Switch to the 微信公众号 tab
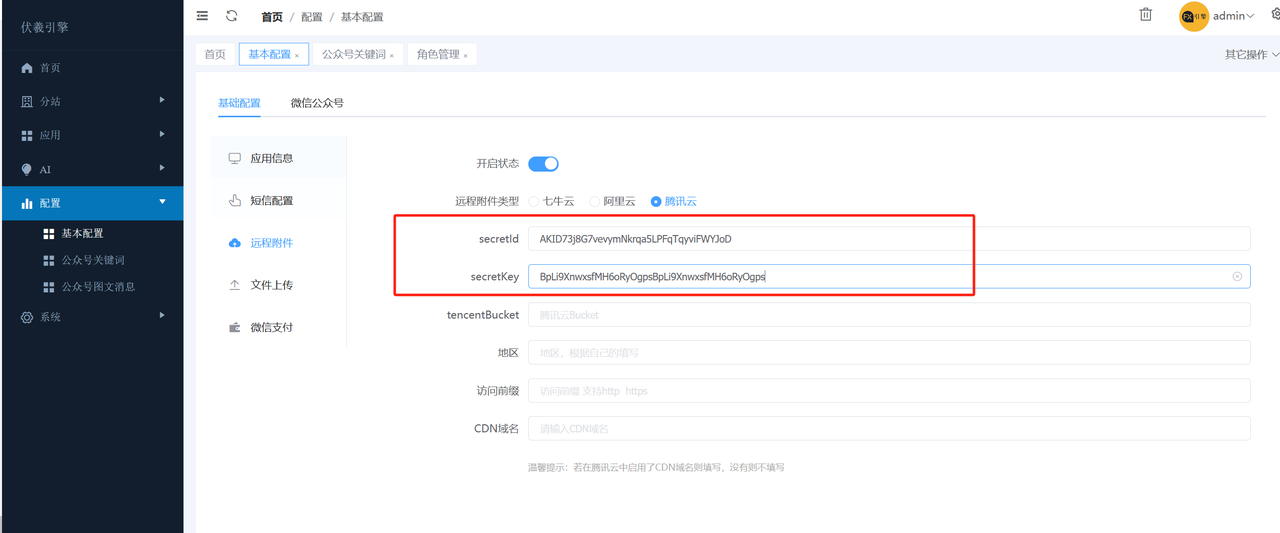The width and height of the screenshot is (1280, 533). tap(317, 103)
